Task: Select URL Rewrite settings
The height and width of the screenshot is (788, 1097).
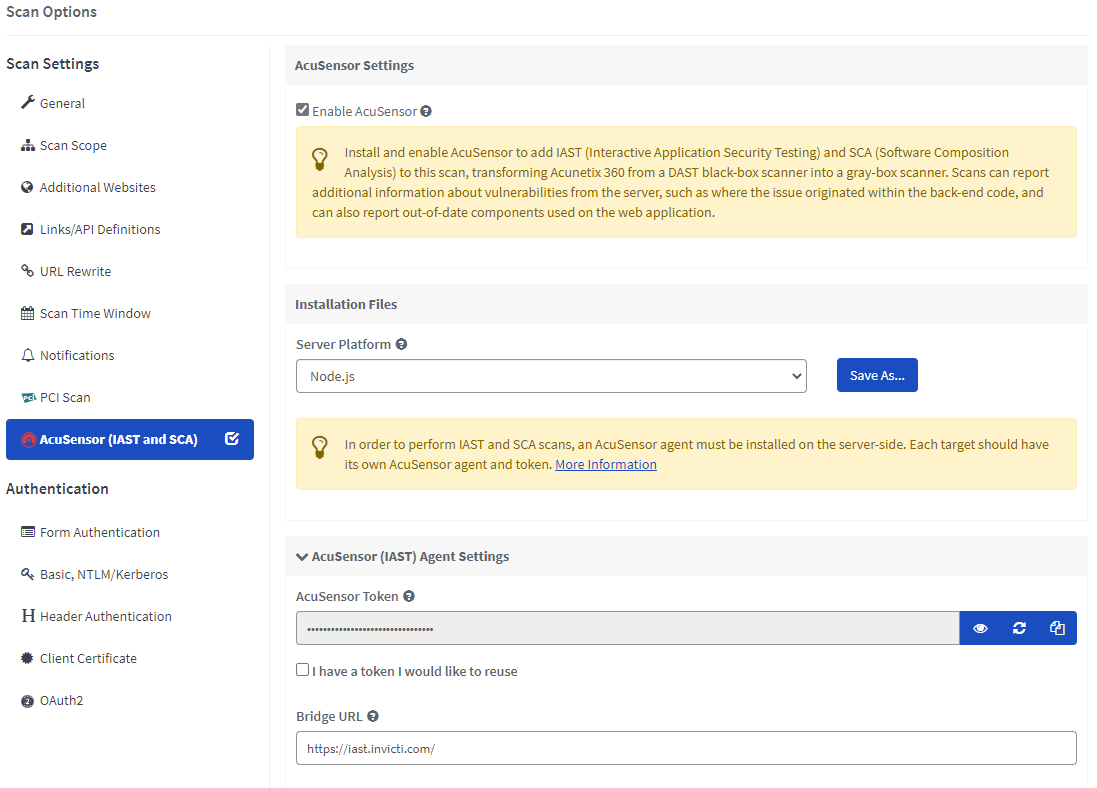Action: (x=75, y=272)
